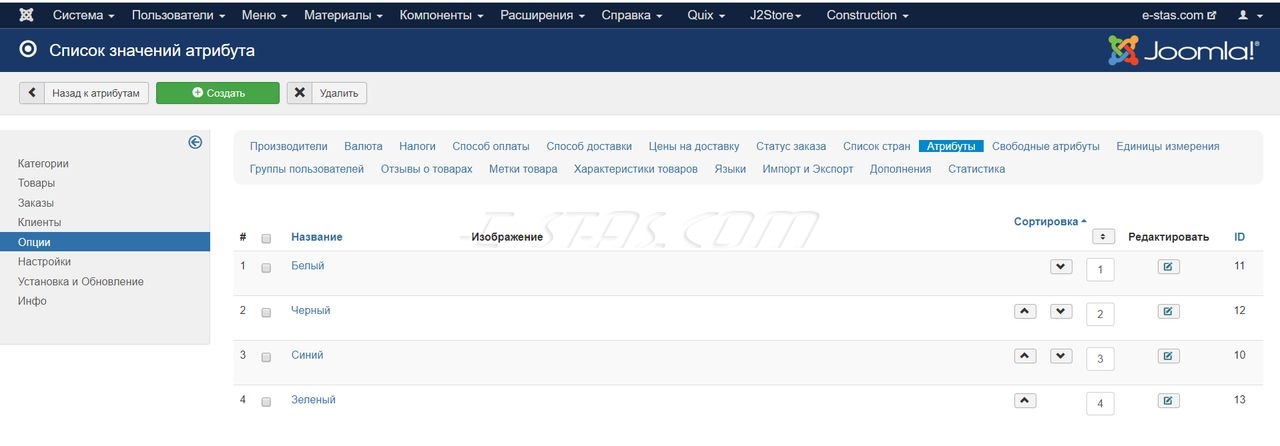Click the Удалить button

327,93
